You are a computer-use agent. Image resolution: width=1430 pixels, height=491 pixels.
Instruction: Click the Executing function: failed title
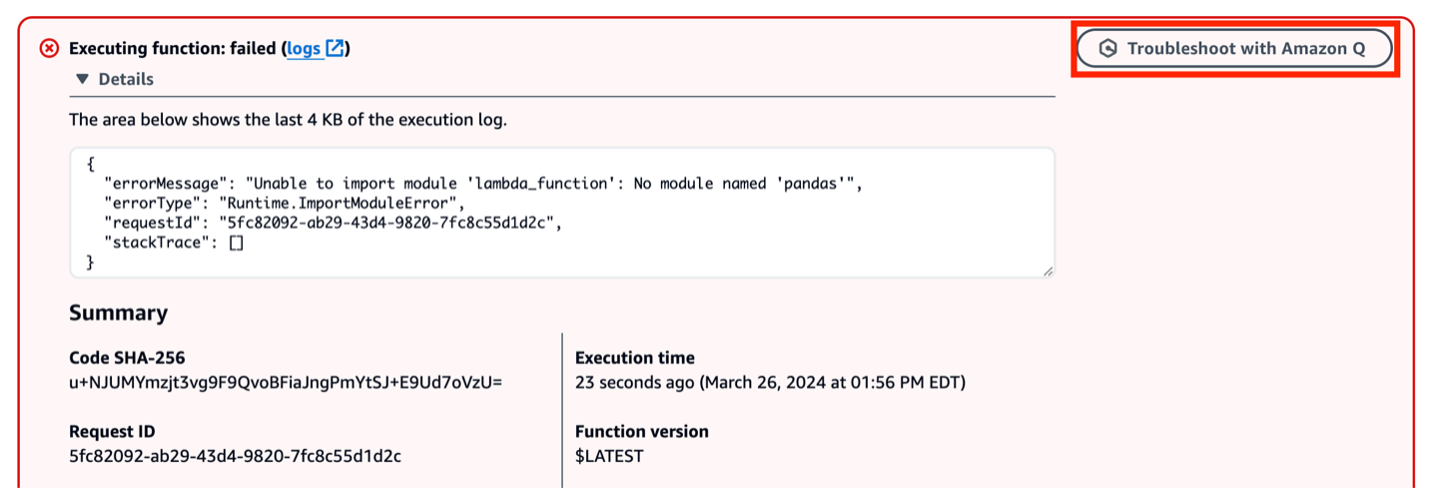(173, 48)
